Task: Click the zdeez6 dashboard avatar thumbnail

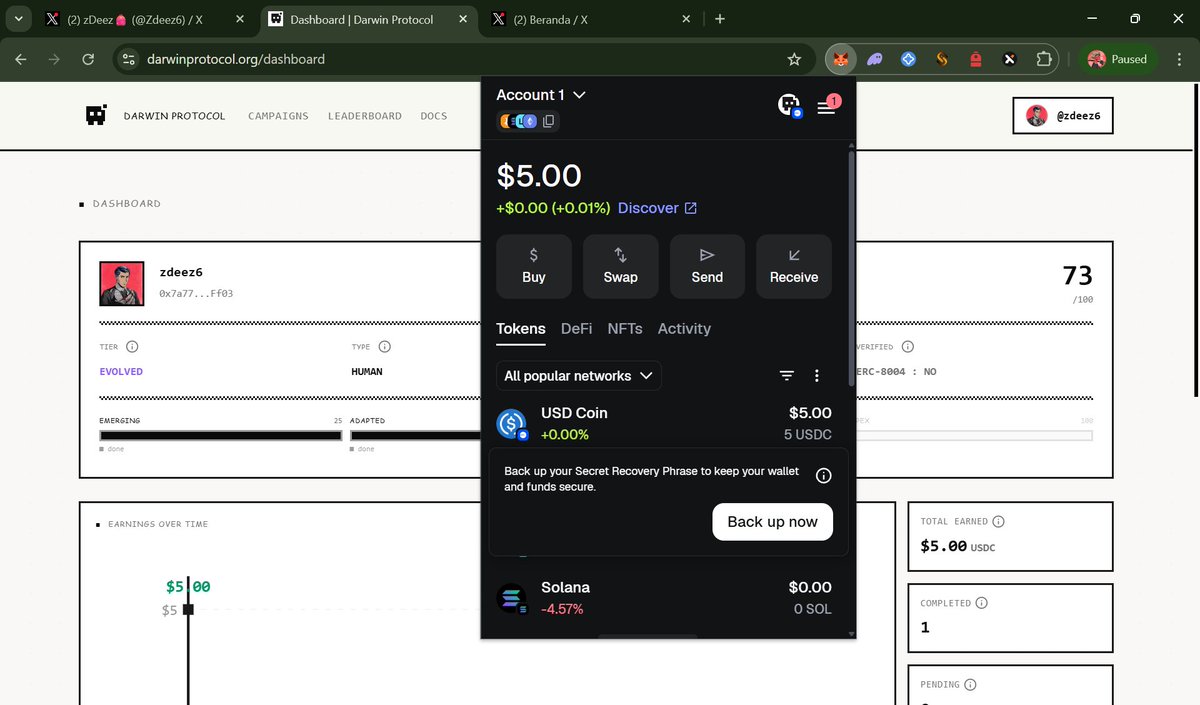Action: [122, 284]
